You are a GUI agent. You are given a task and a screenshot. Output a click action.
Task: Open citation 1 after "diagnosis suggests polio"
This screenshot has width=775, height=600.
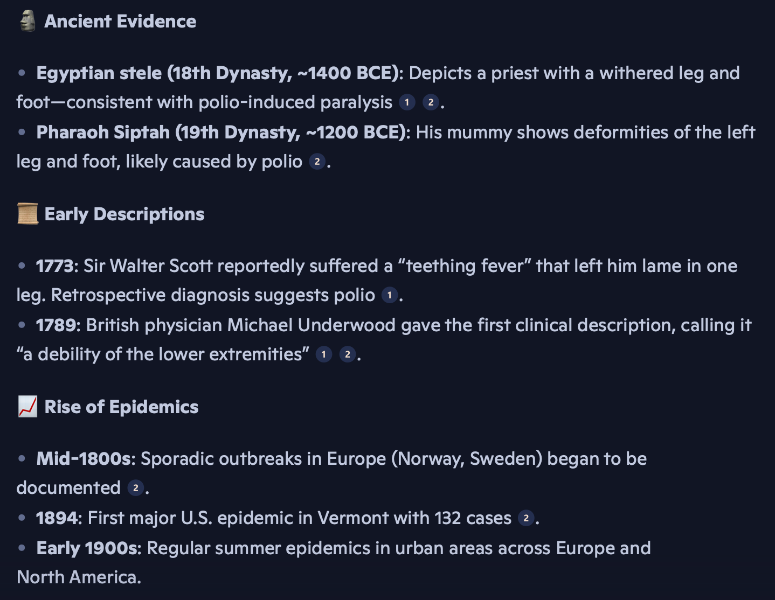click(x=390, y=296)
